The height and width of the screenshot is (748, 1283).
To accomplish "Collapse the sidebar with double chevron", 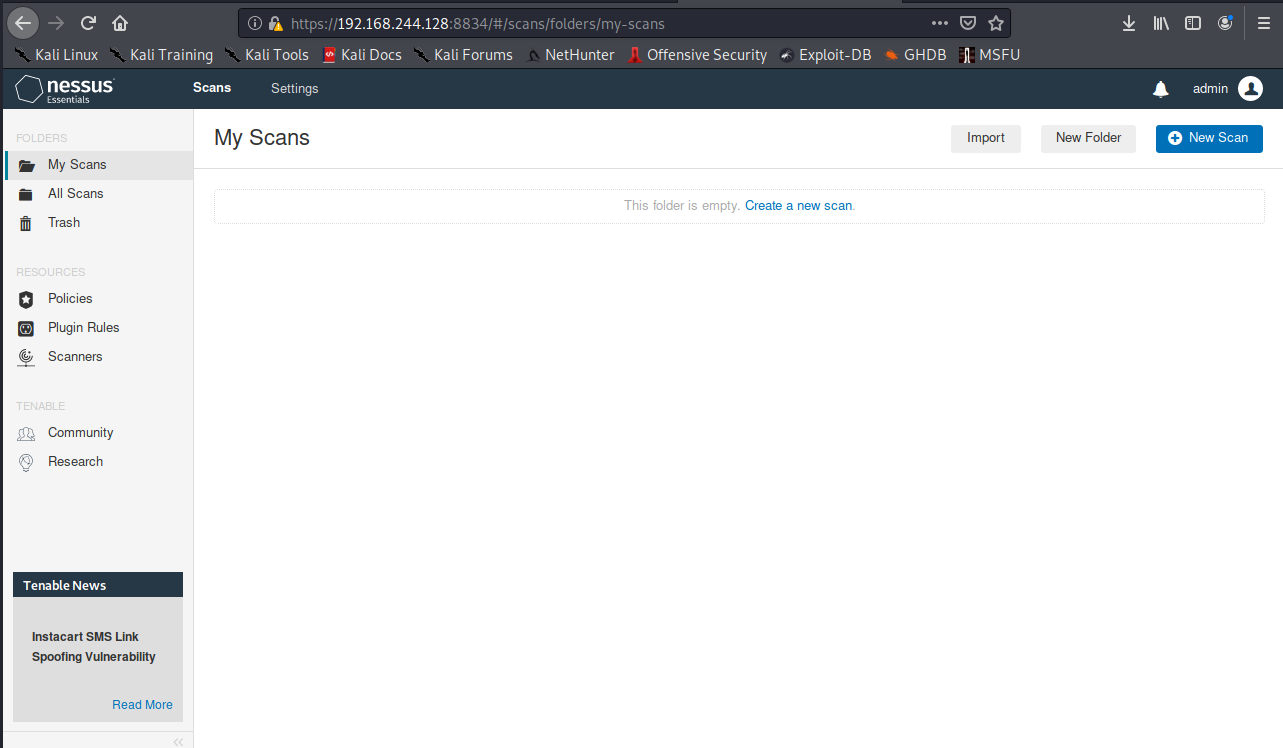I will pos(178,742).
